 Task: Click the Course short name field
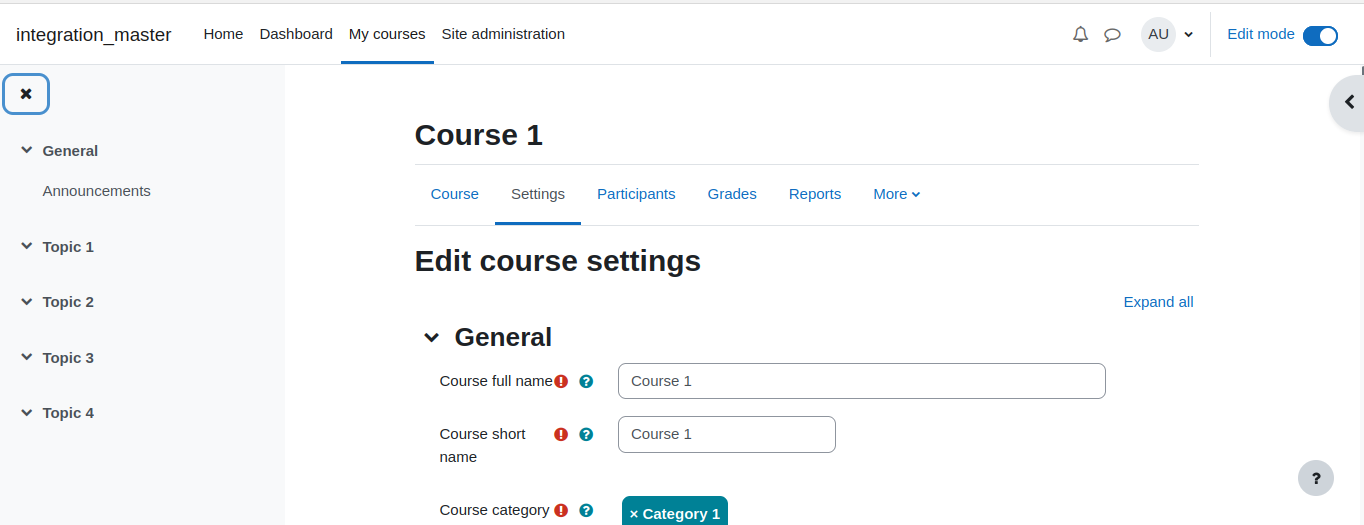pos(727,434)
